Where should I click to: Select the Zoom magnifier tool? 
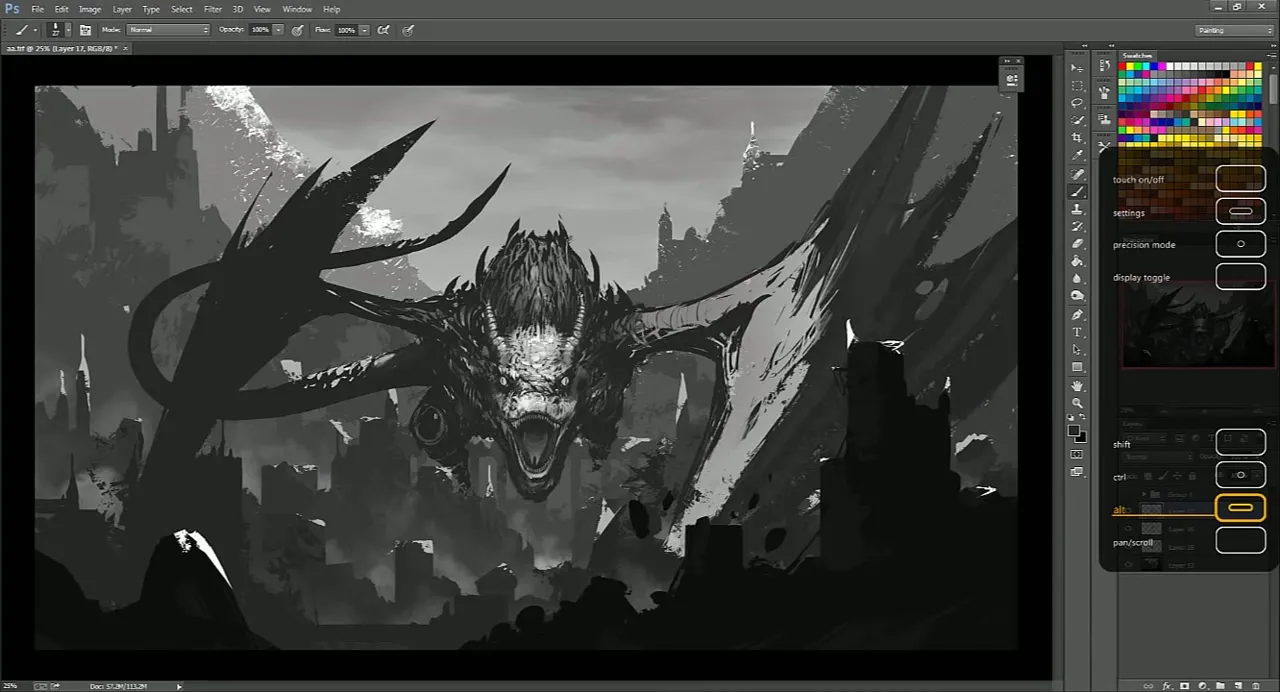pos(1077,403)
